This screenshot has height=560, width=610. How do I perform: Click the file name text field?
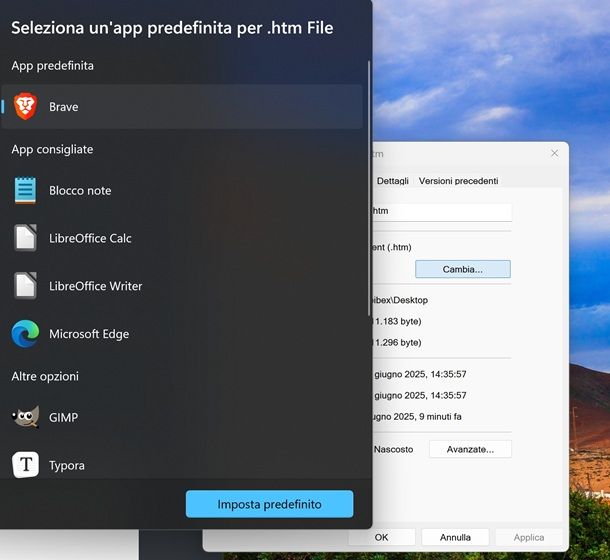point(440,212)
